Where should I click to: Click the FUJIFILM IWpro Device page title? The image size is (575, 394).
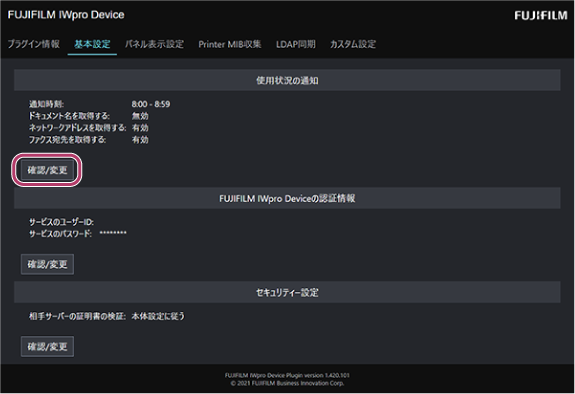tap(66, 15)
